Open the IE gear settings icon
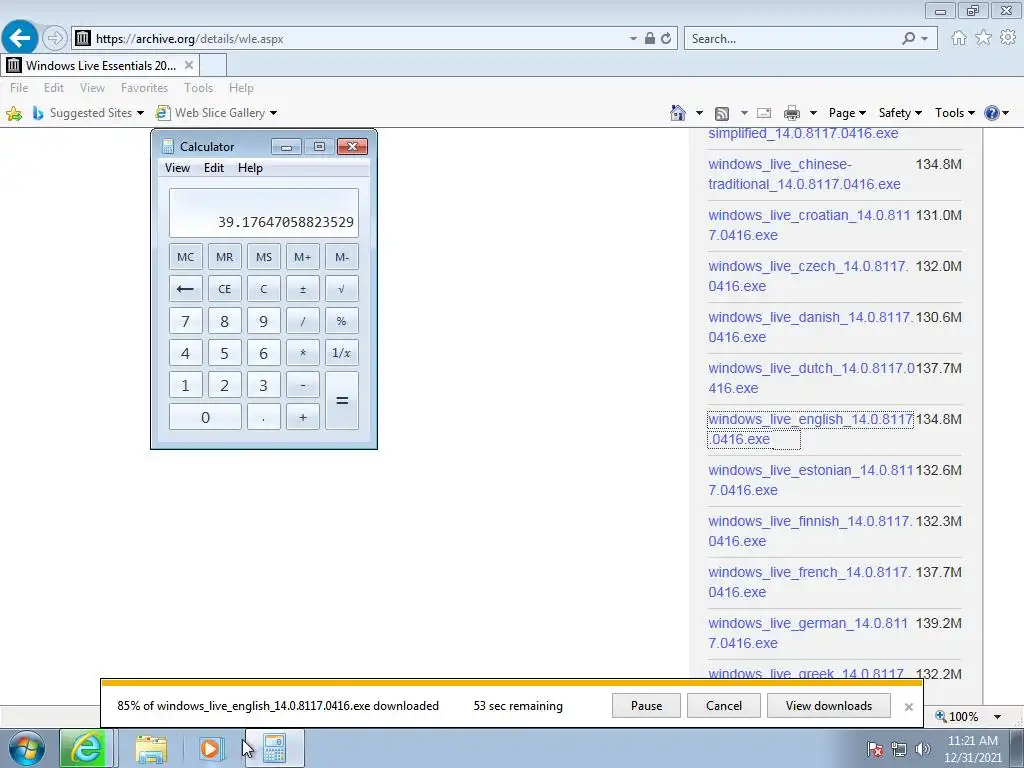This screenshot has height=768, width=1024. [x=1008, y=38]
